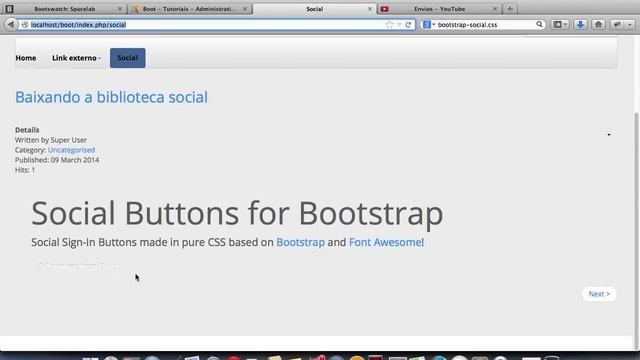The image size is (640, 360).
Task: Open the Uncategorised category link
Action: [71, 150]
